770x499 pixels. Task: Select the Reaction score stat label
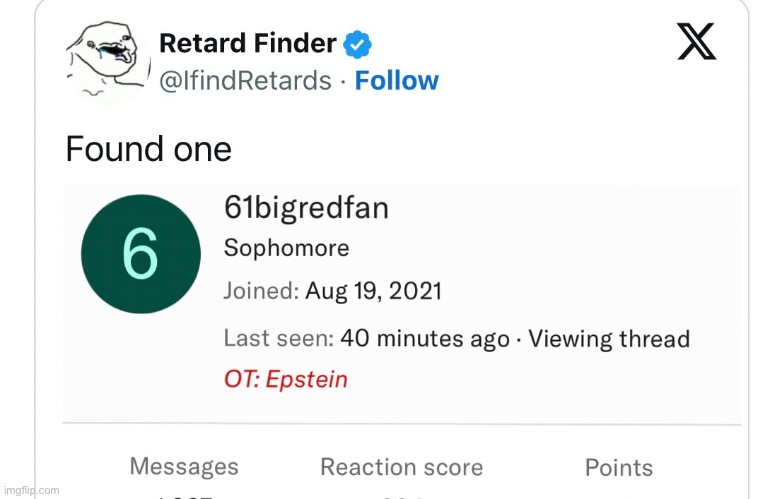[x=401, y=467]
